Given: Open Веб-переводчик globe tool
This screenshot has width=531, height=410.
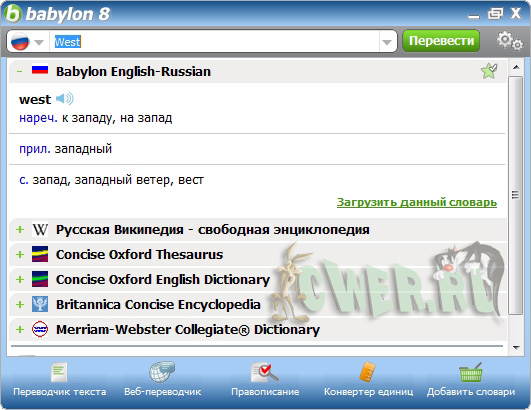Looking at the screenshot, I should pos(163,379).
